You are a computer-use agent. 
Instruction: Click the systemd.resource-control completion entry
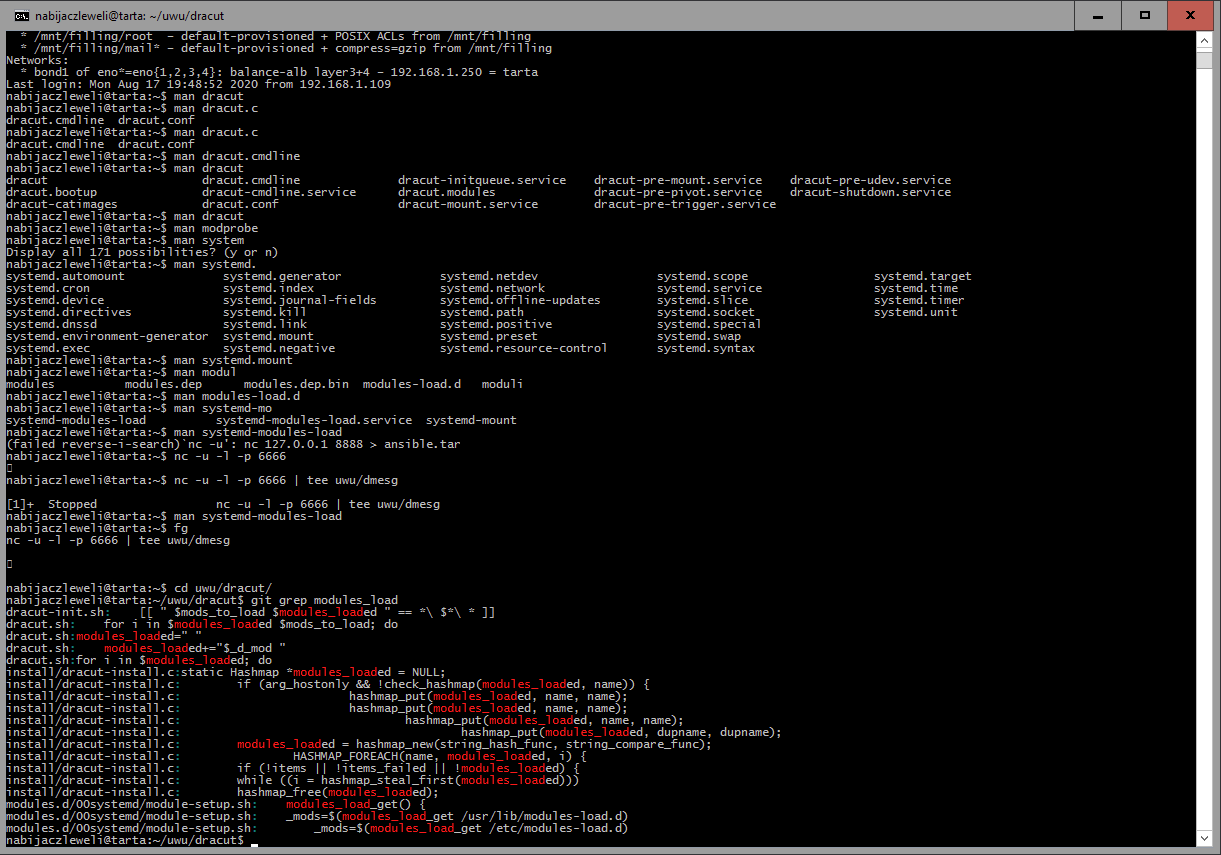tap(523, 348)
